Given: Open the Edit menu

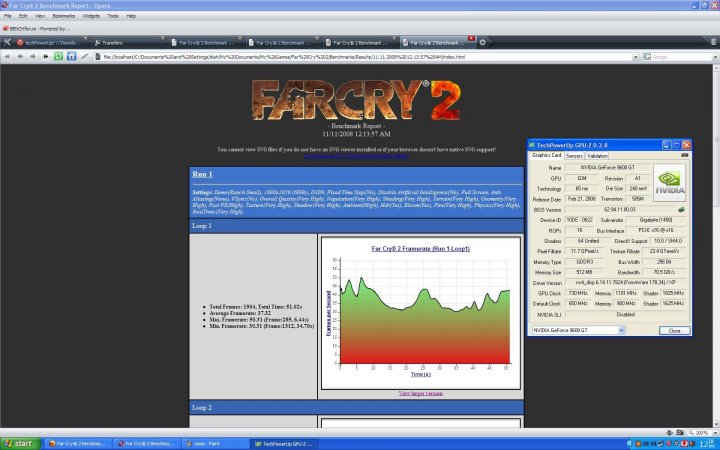Looking at the screenshot, I should 23,16.
